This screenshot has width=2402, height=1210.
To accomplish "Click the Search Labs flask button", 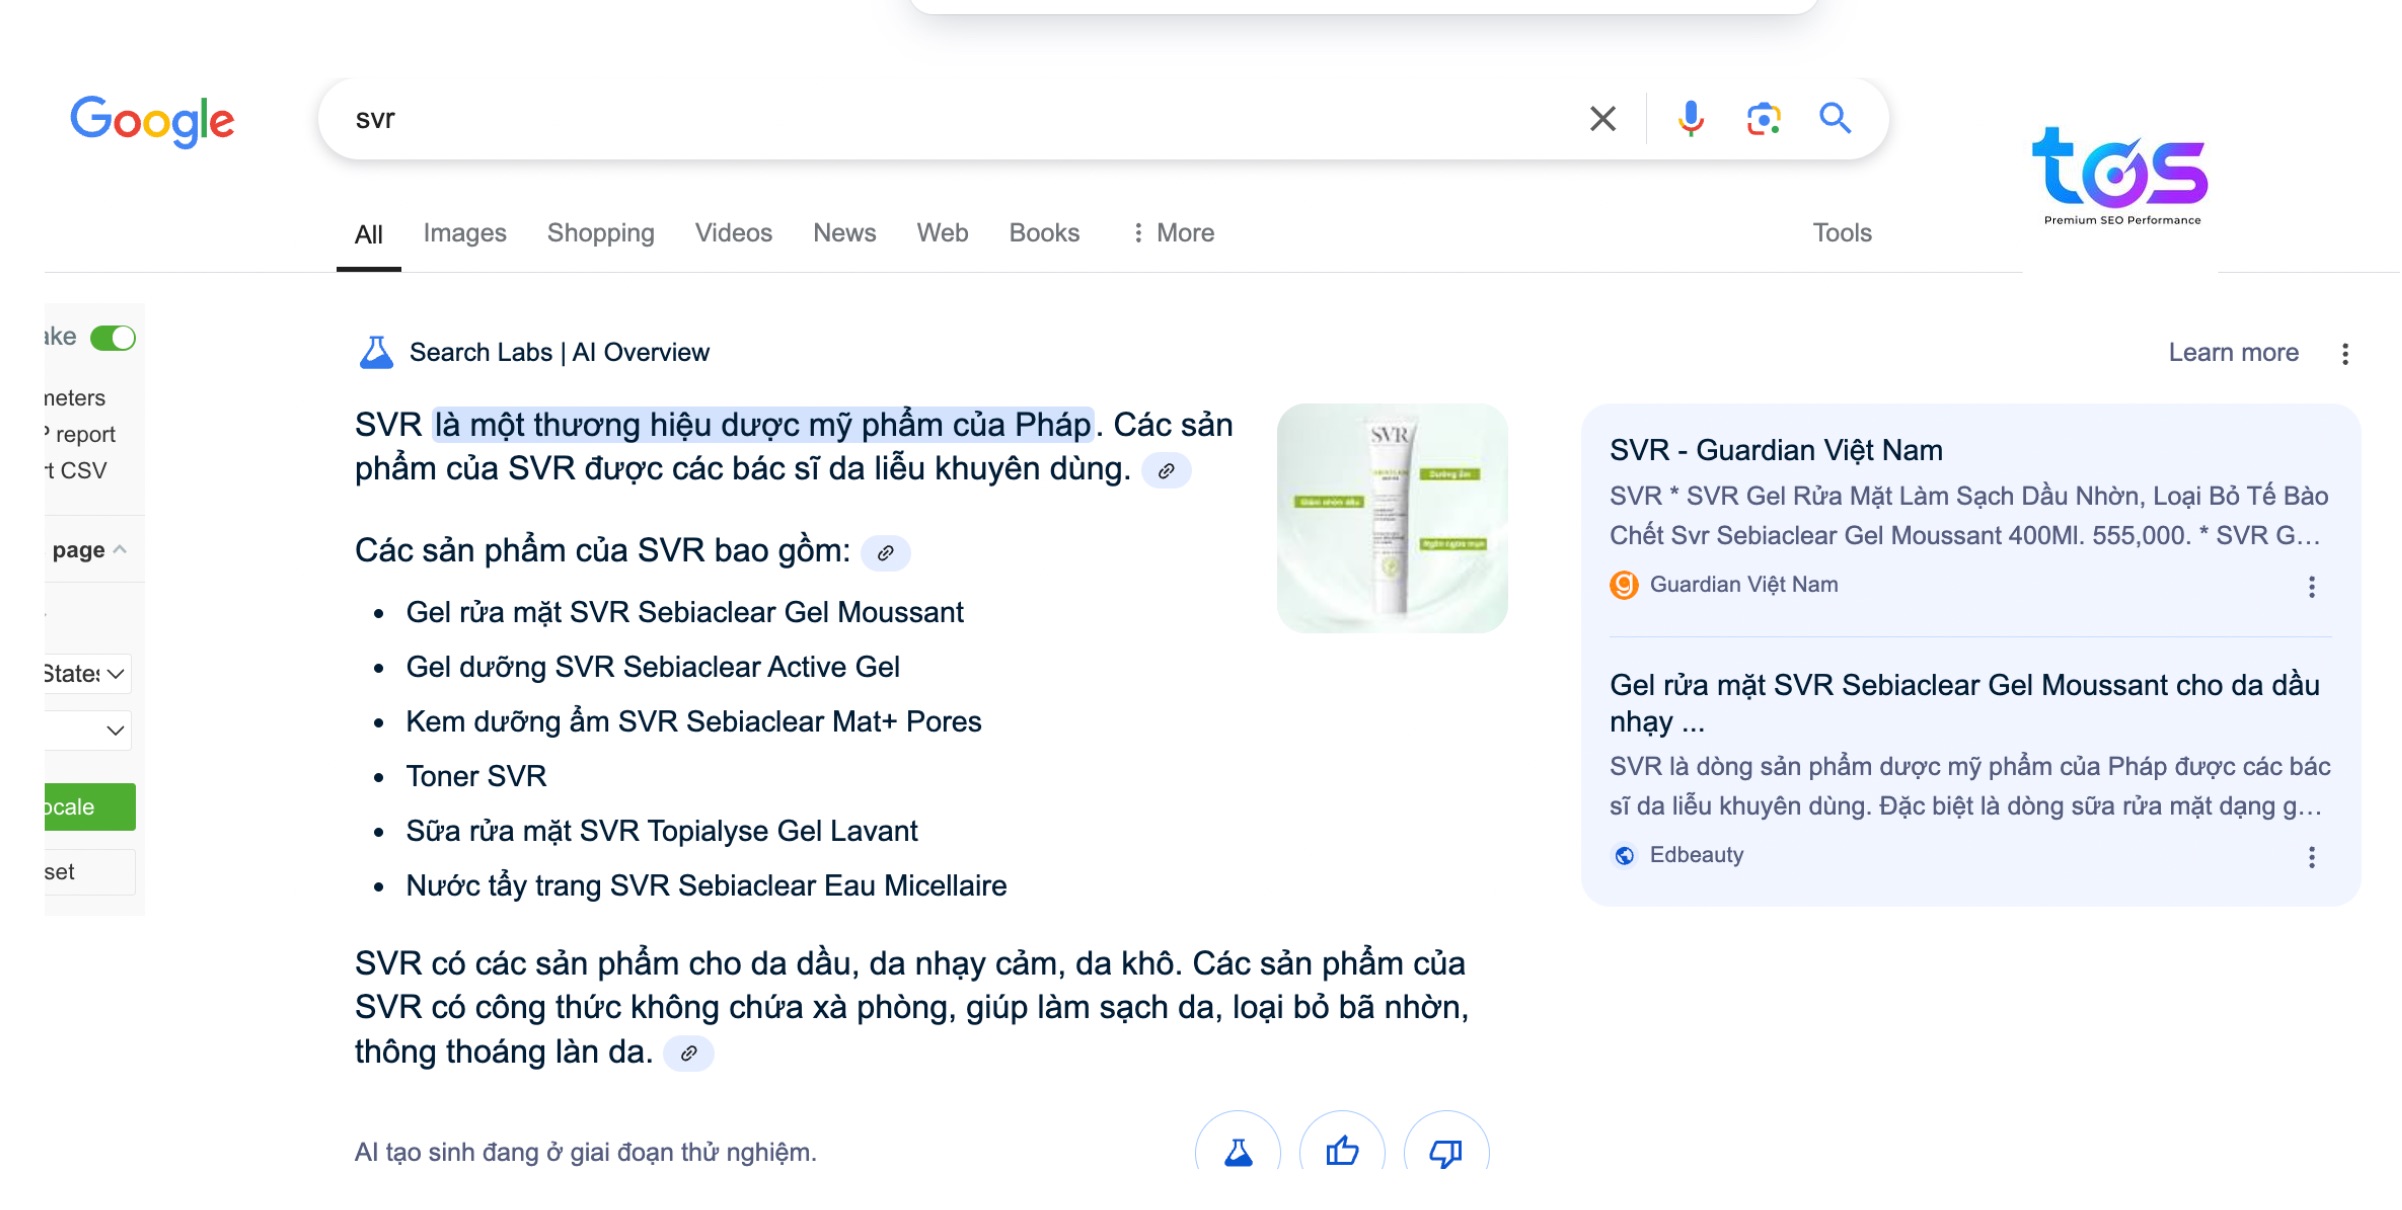I will 1238,1151.
